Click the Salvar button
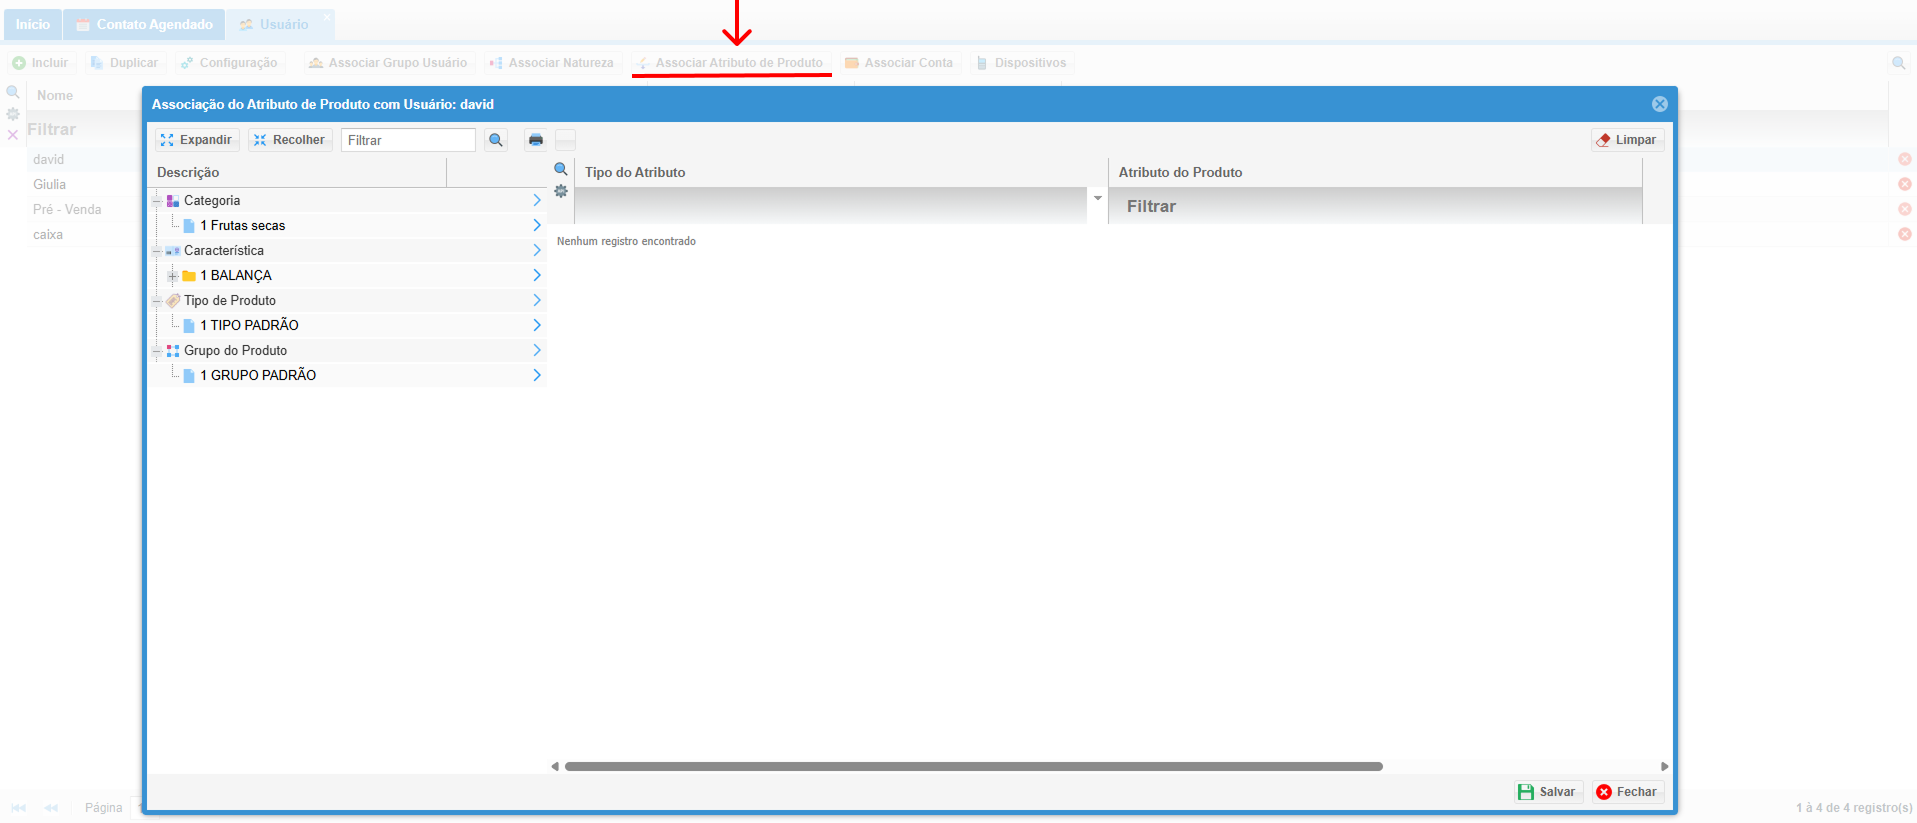Image resolution: width=1917 pixels, height=823 pixels. tap(1547, 792)
